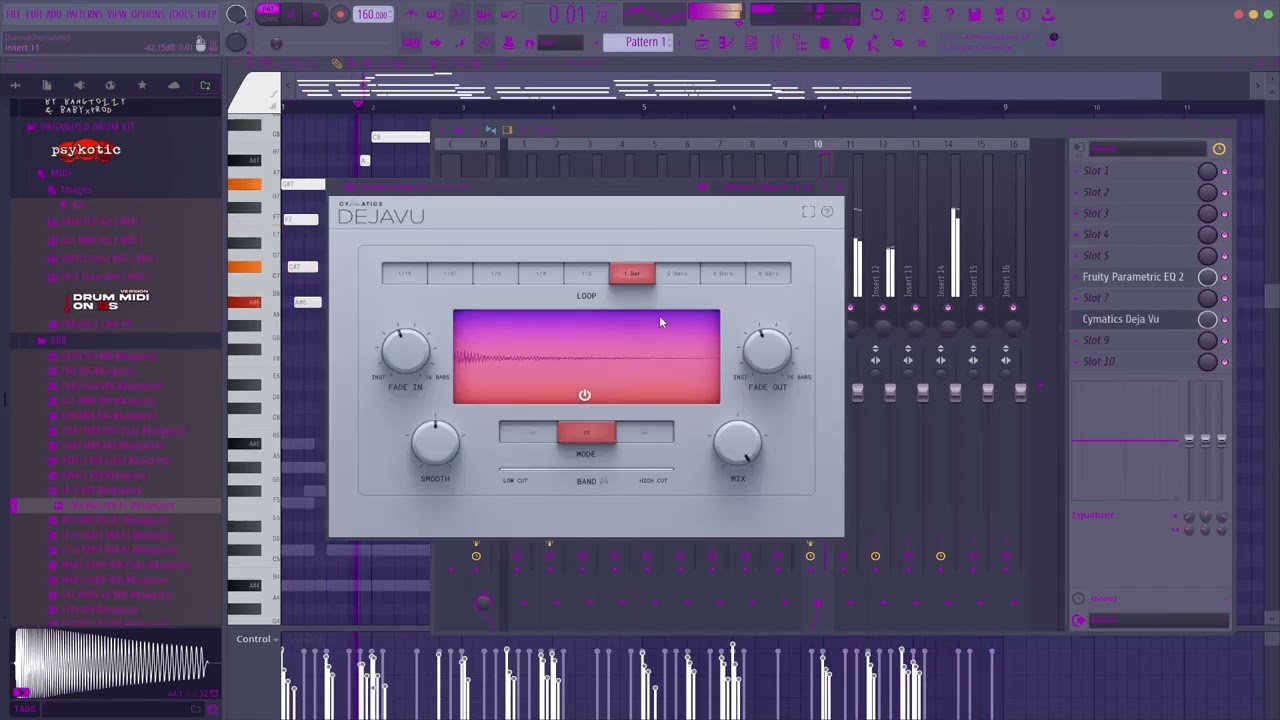
Task: Expand the ORGANIZED DRUM KIT folder in the browser
Action: coord(86,127)
